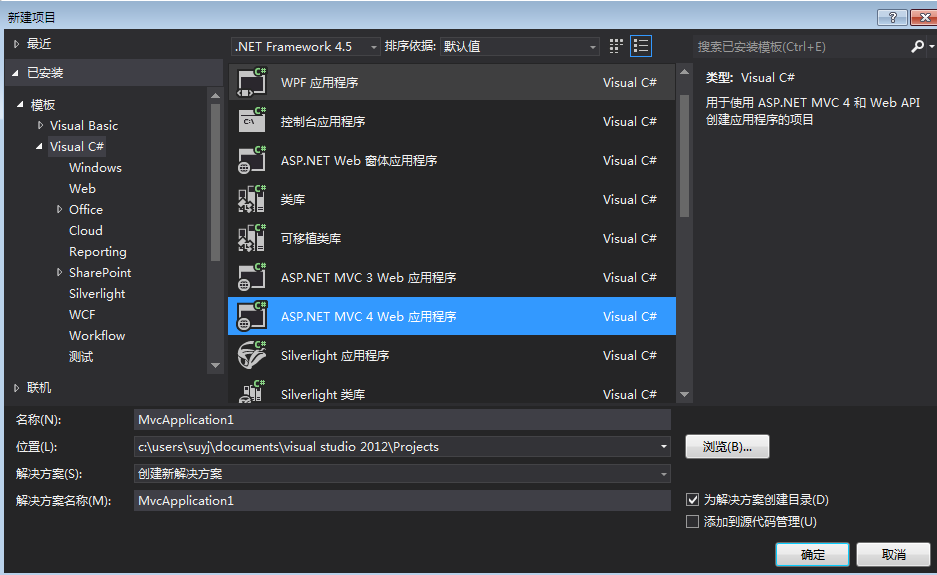This screenshot has height=575, width=937.
Task: Open search options dropdown arrow
Action: (931, 46)
